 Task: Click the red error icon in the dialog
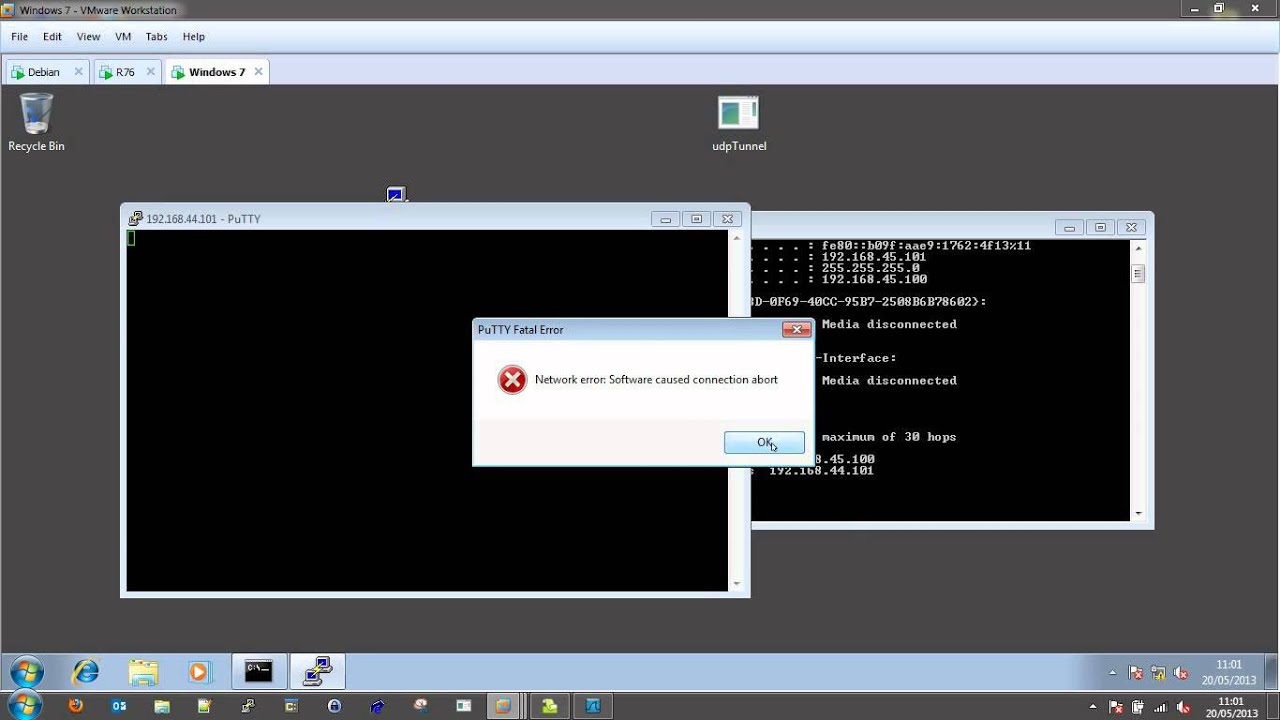coord(512,380)
